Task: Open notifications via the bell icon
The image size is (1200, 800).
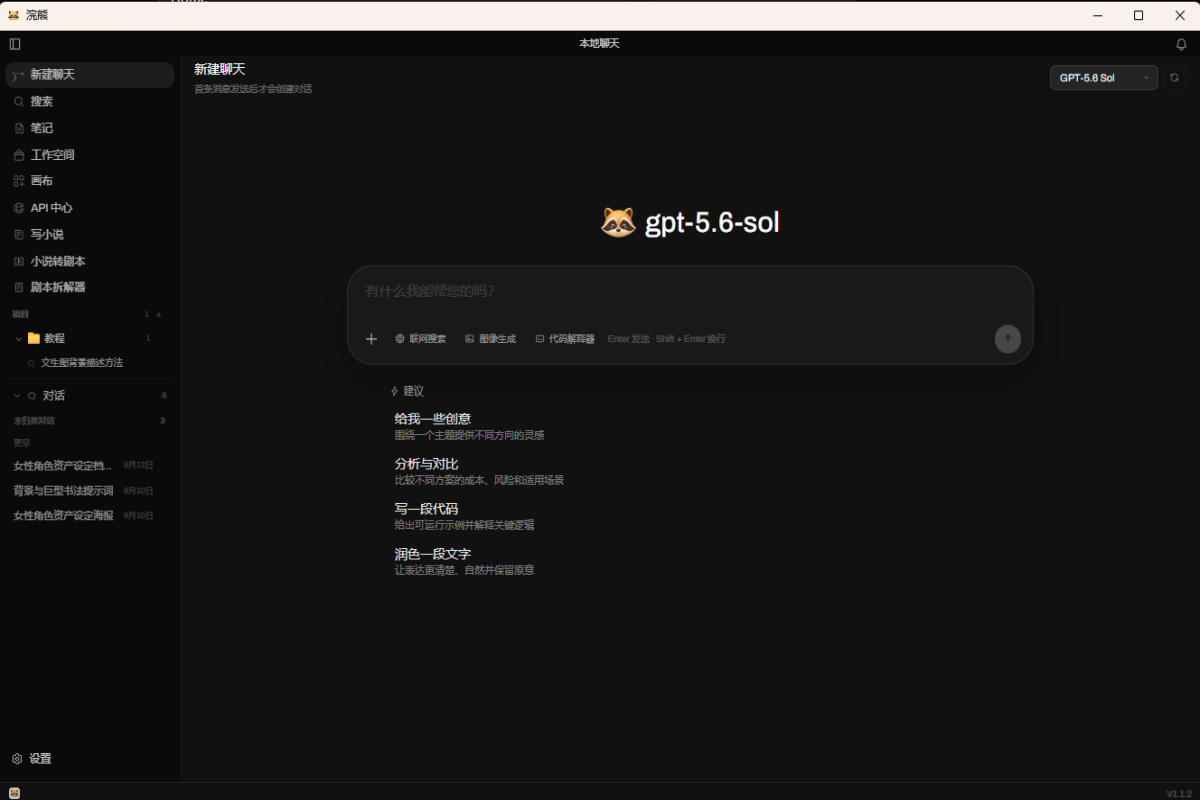Action: (1181, 44)
